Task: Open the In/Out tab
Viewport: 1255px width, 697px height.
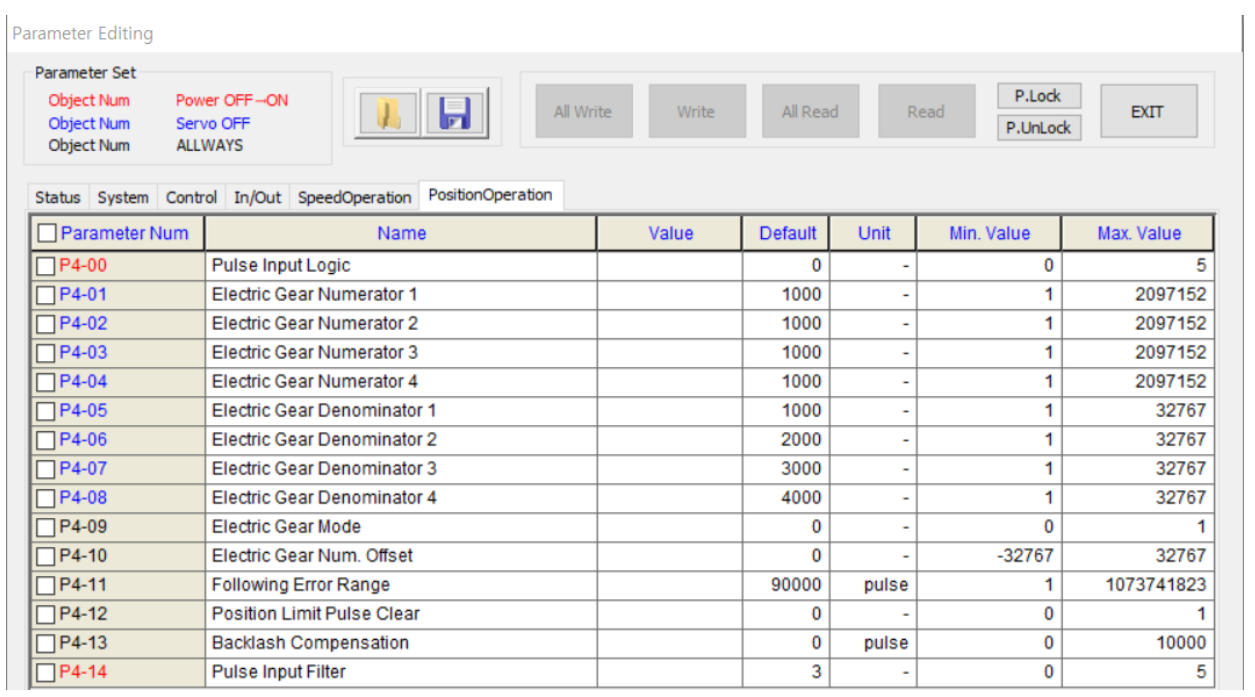Action: [x=257, y=198]
